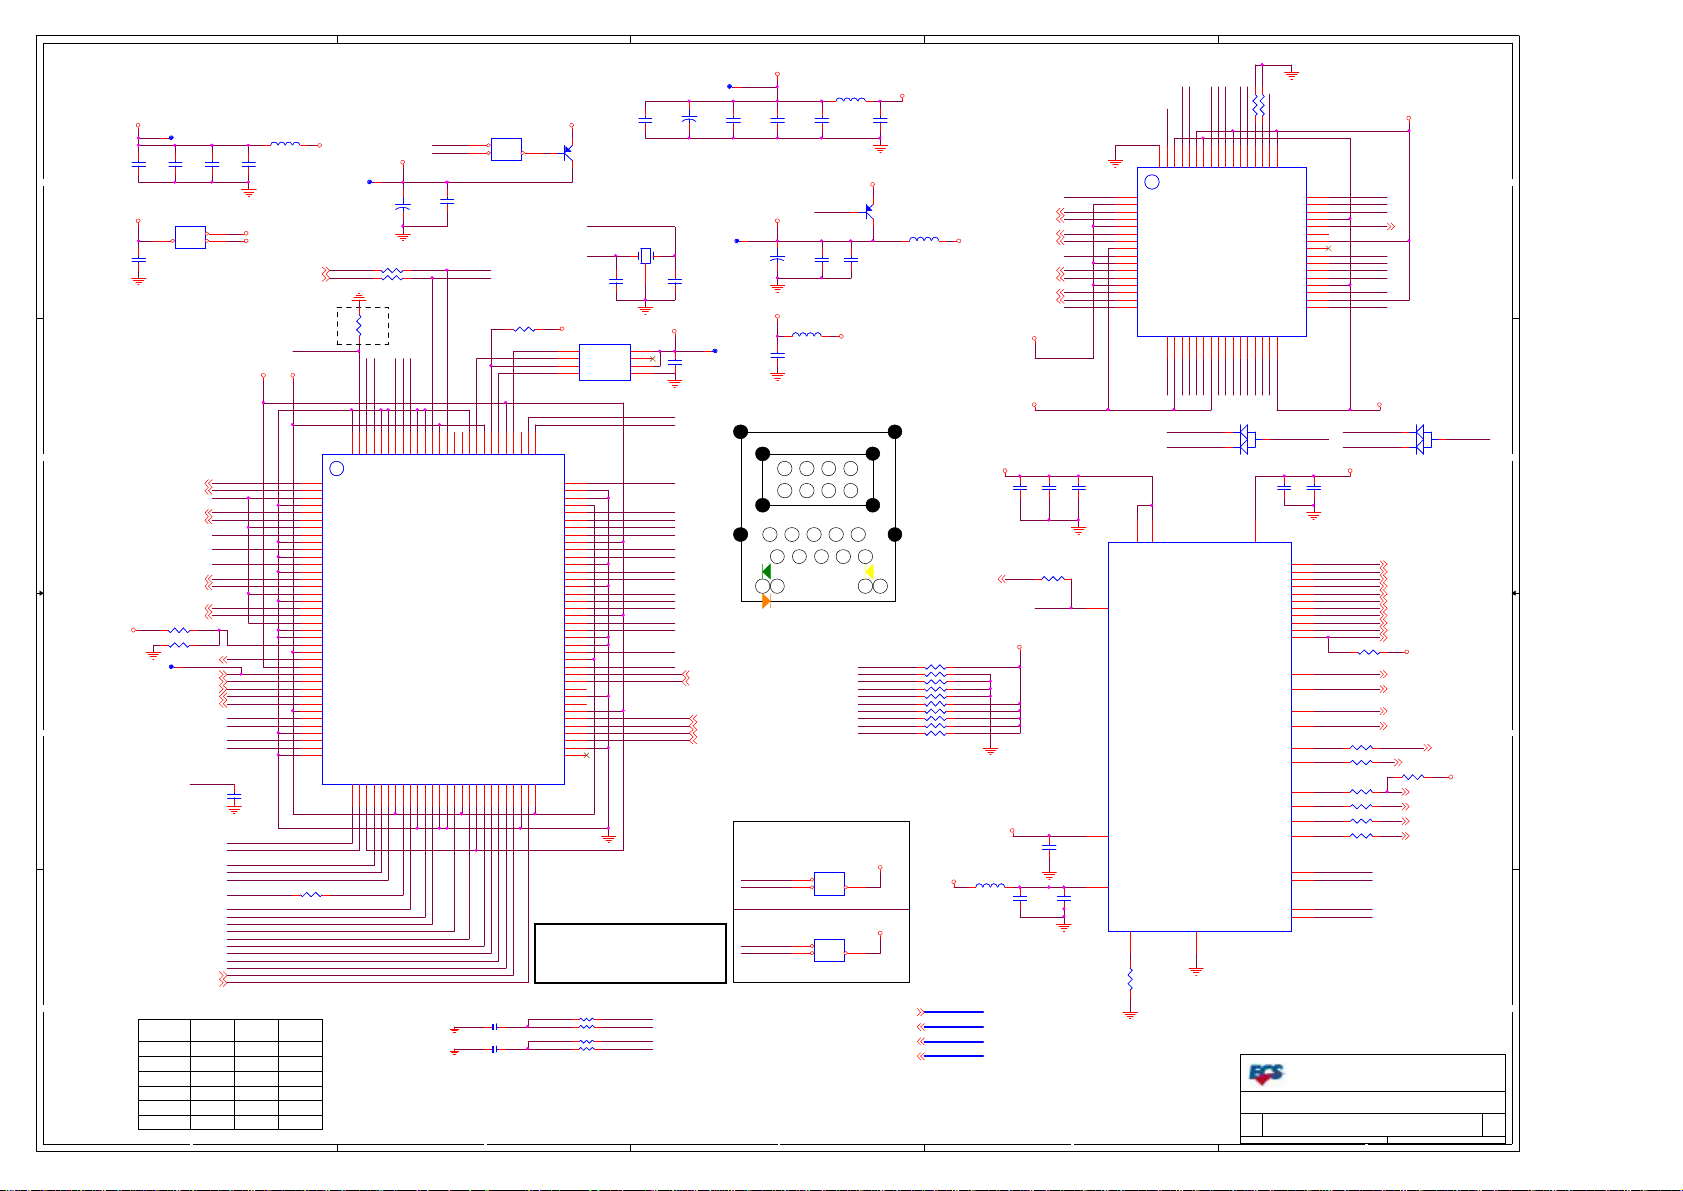Select the dashed-outline component box

click(363, 326)
